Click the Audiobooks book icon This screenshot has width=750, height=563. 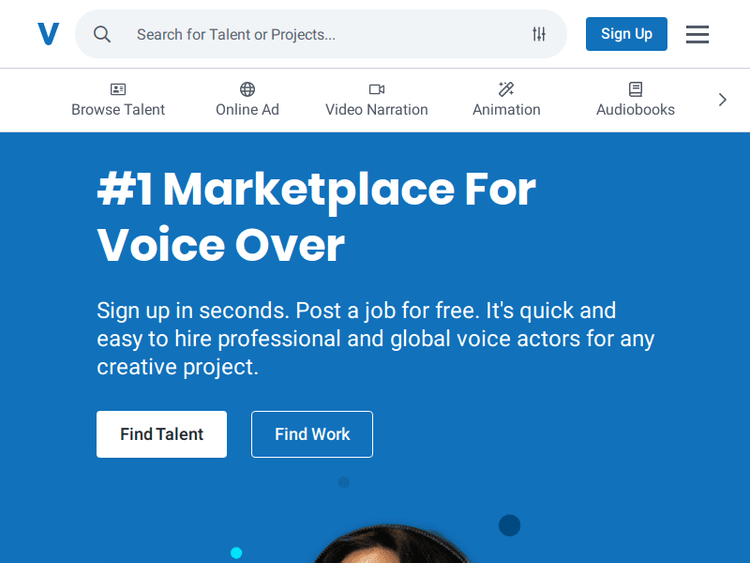pyautogui.click(x=635, y=89)
